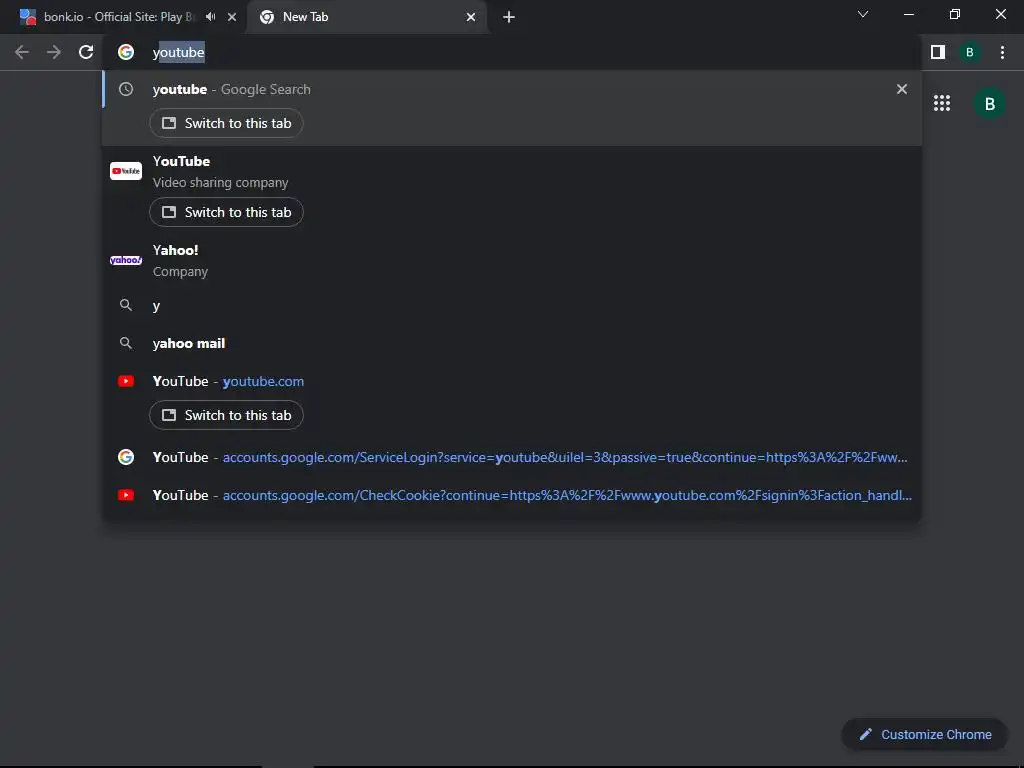Click the magnifier icon next to yahoo mail
This screenshot has width=1024, height=768.
point(126,343)
